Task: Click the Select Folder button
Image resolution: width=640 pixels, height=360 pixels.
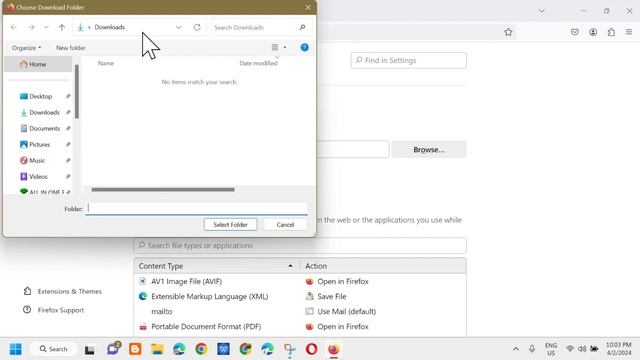Action: pos(231,224)
